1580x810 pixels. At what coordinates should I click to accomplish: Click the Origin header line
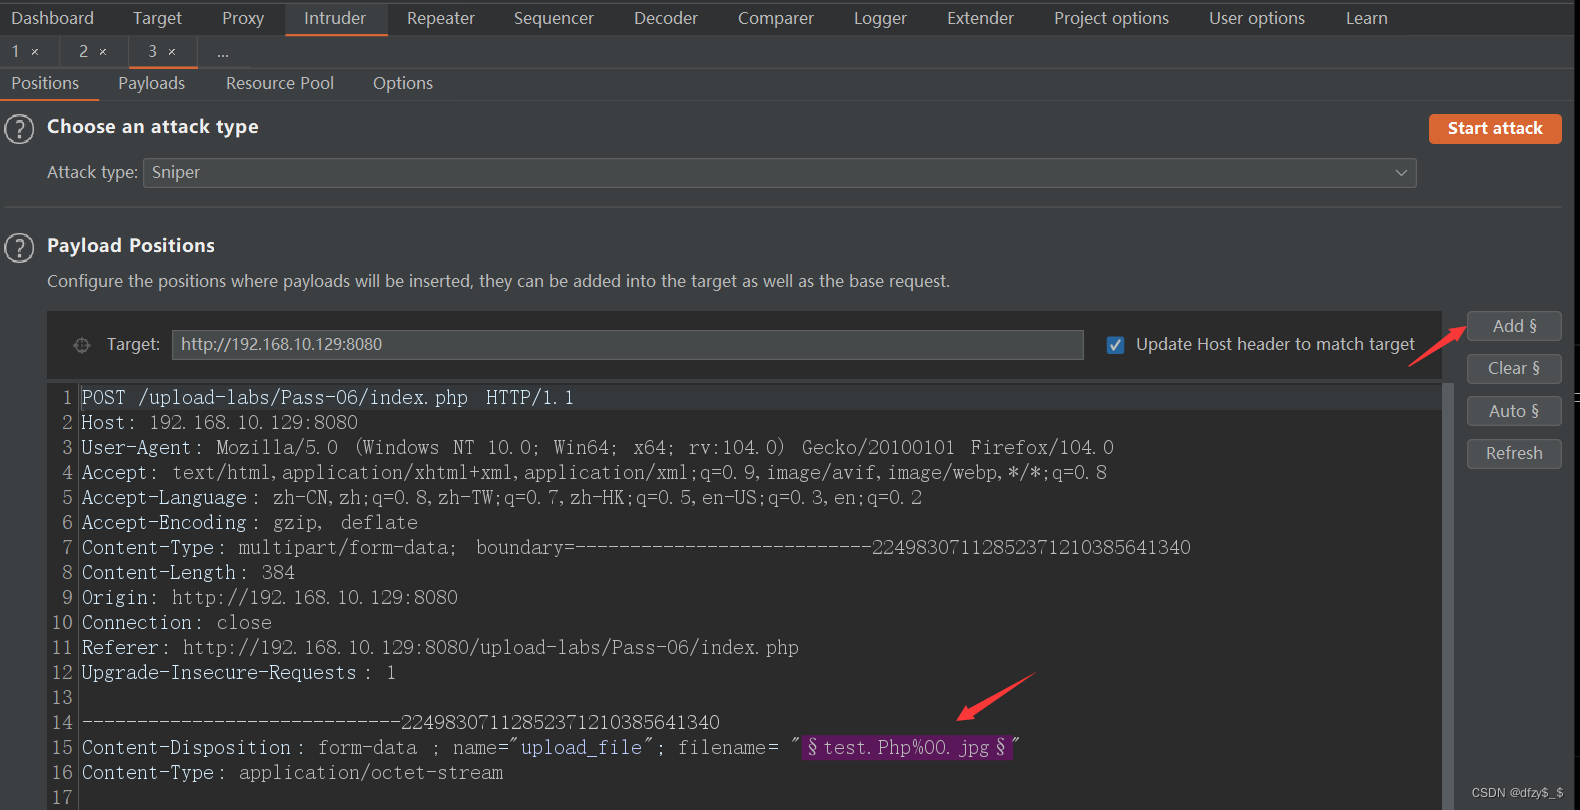(270, 597)
